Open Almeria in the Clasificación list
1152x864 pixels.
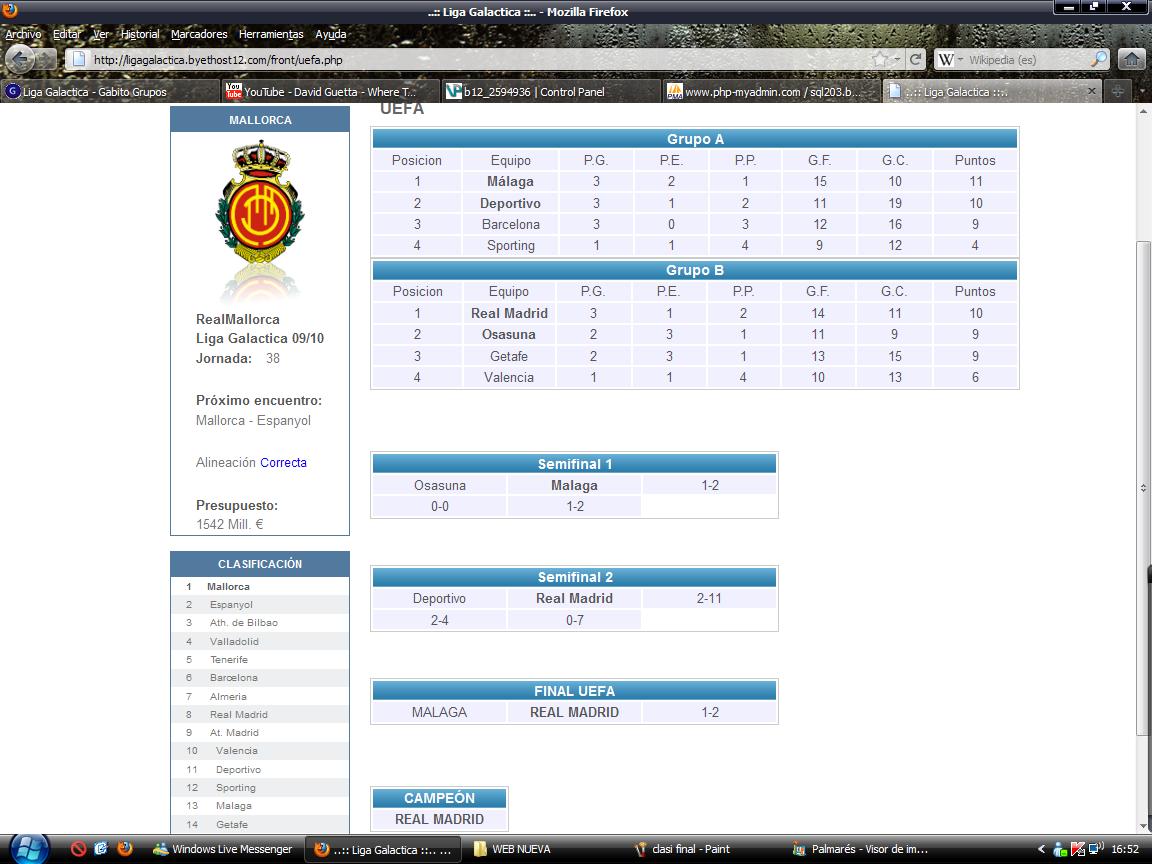point(228,696)
